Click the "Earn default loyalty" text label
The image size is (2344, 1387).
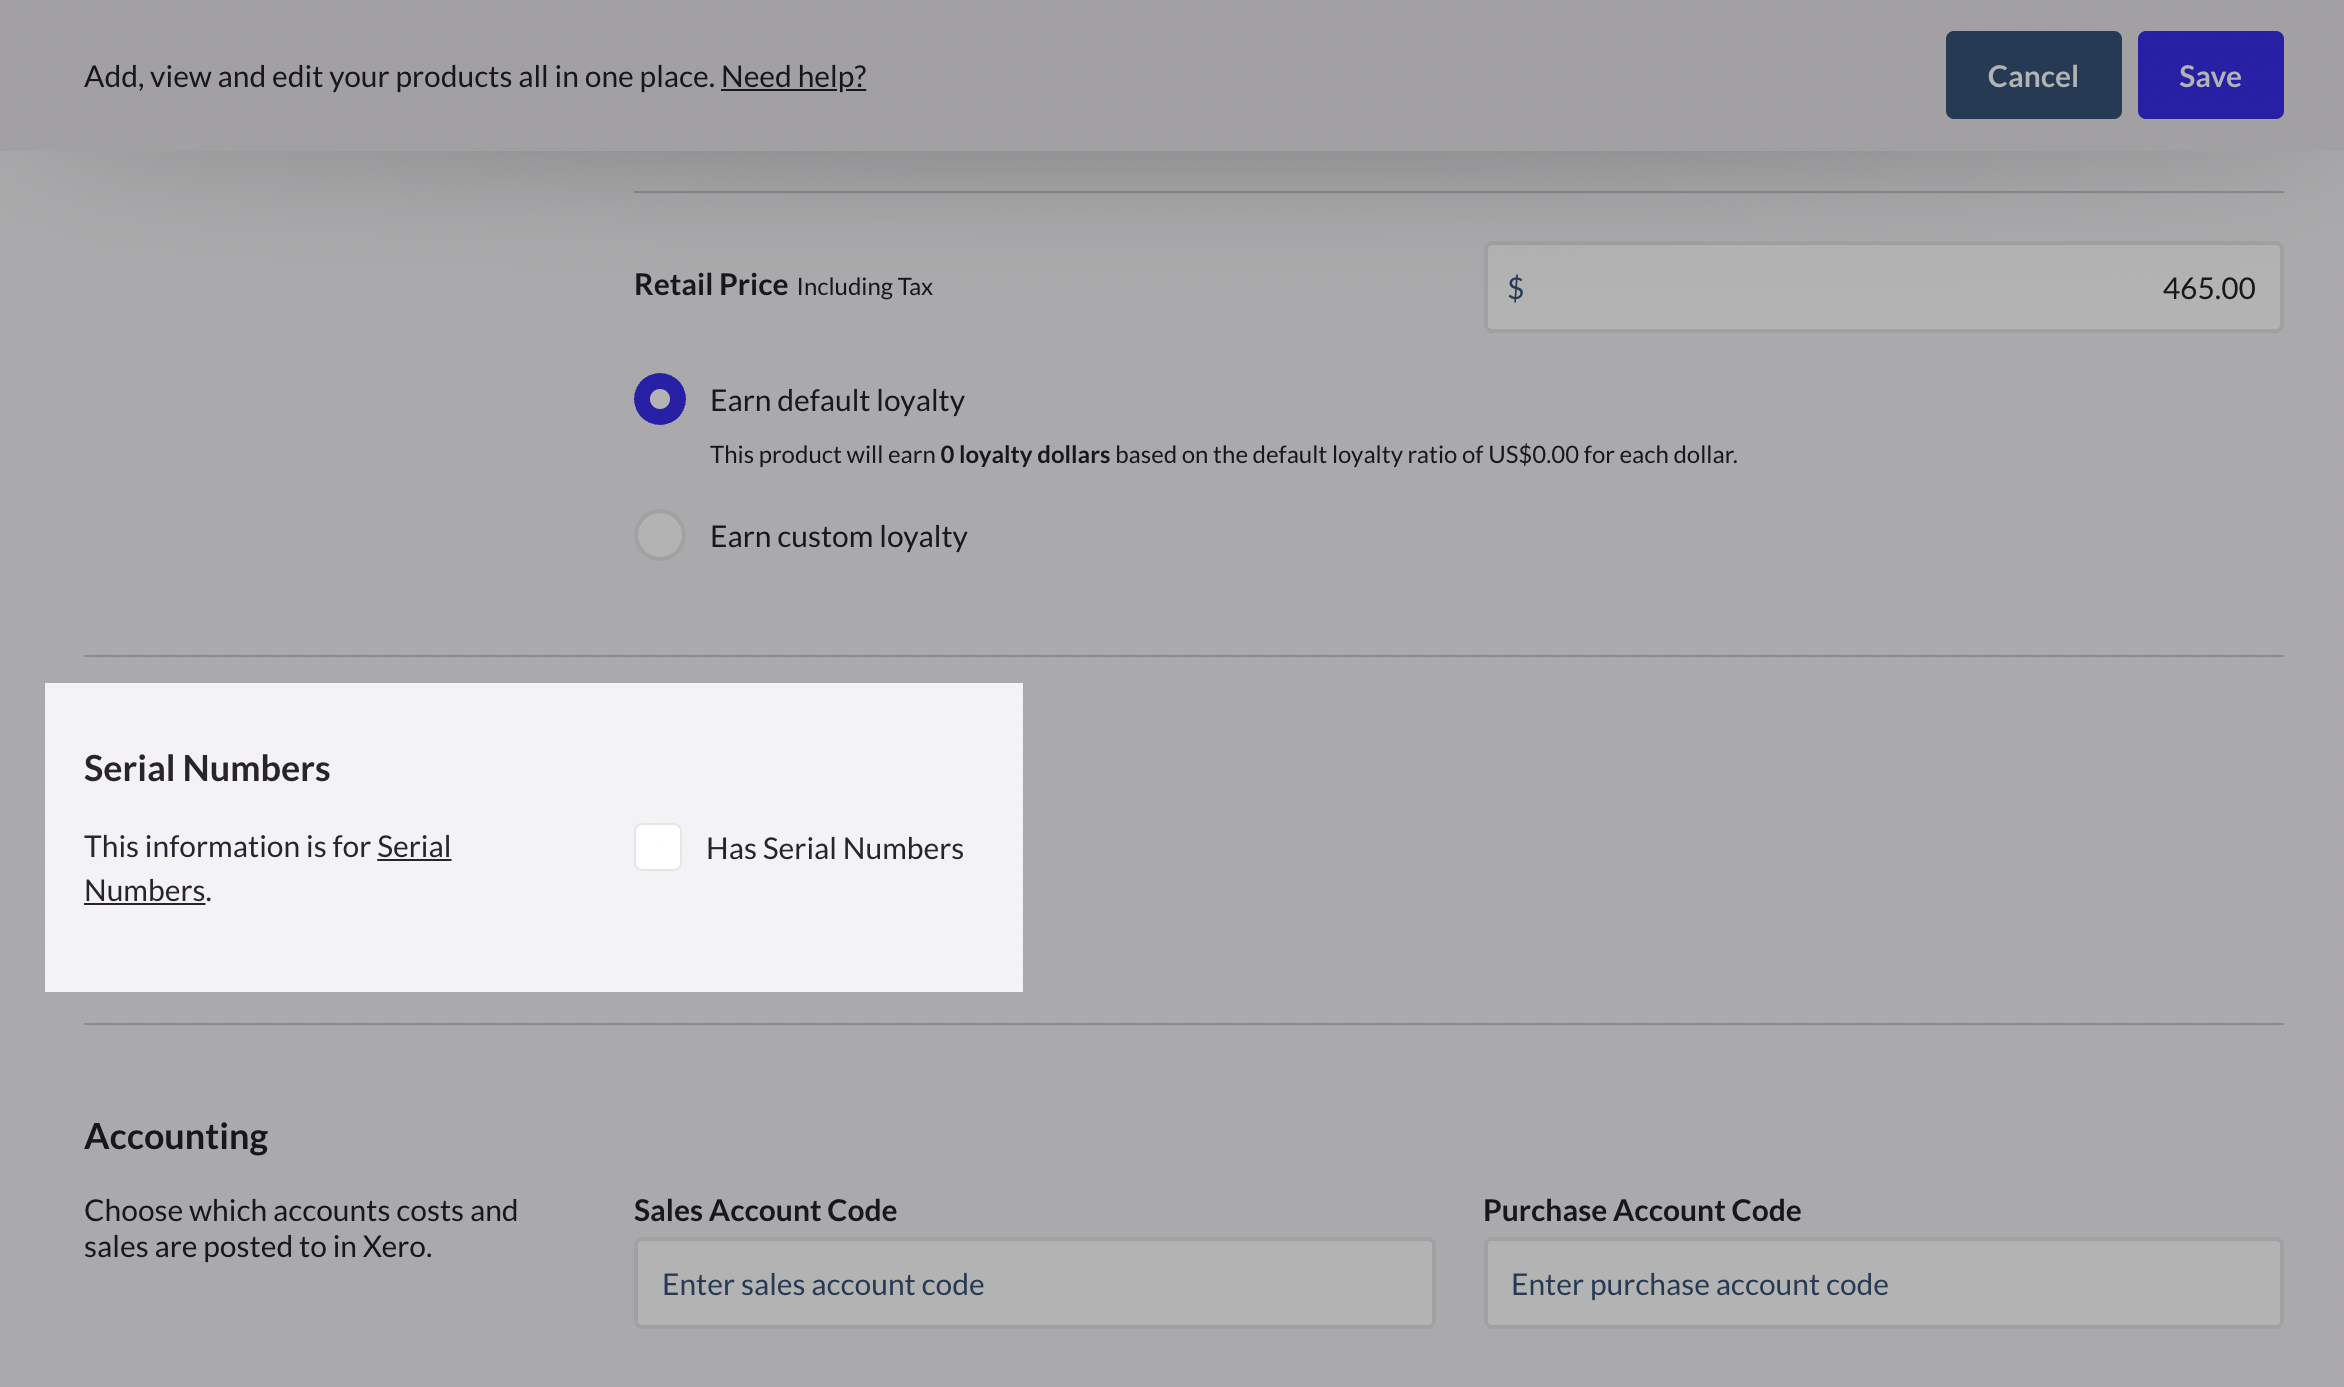(x=837, y=400)
